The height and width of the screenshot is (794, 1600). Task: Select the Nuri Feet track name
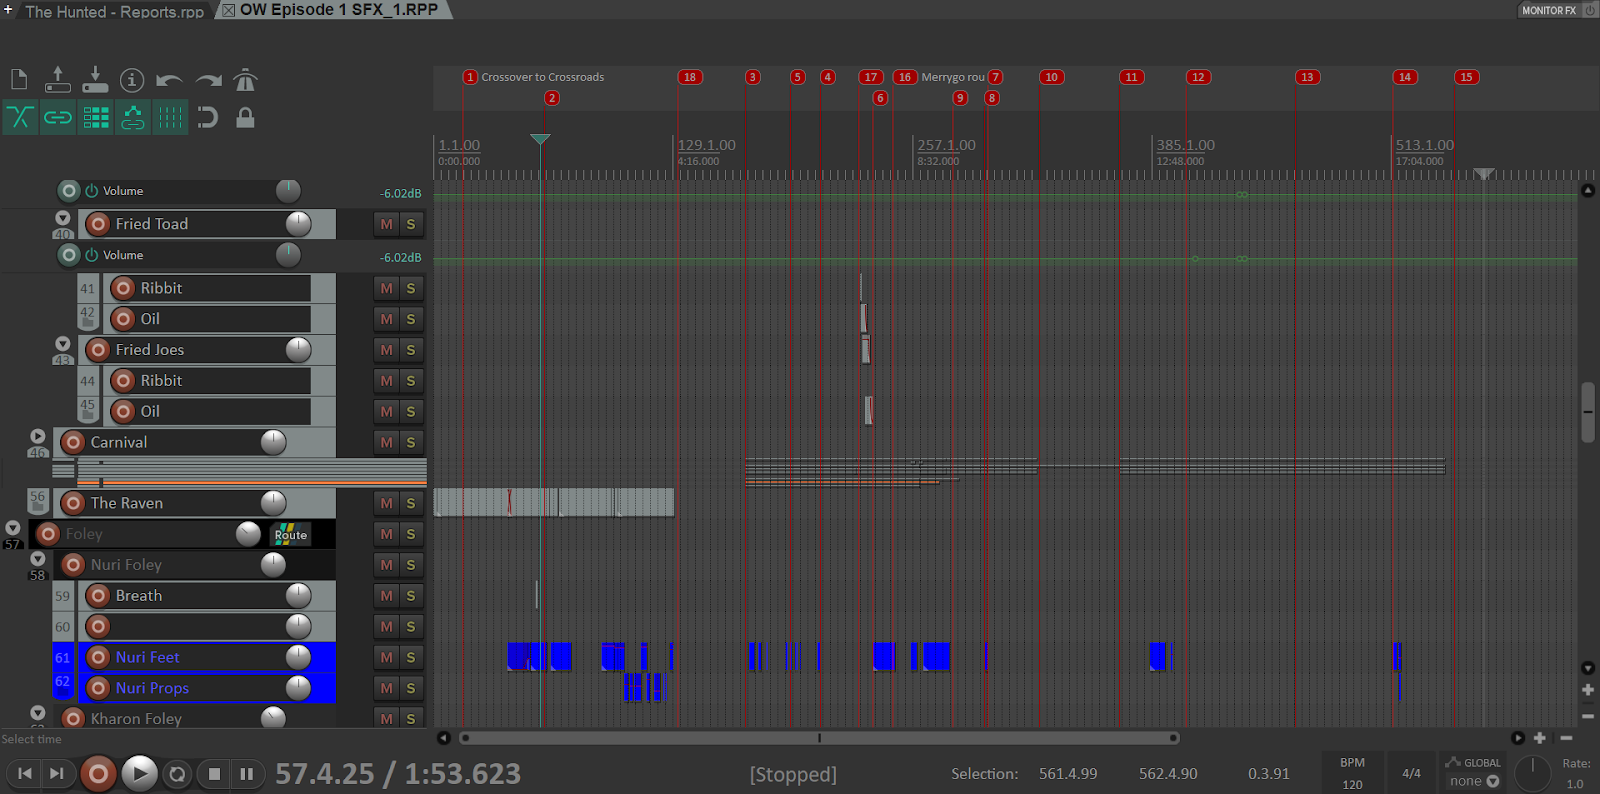coord(148,657)
